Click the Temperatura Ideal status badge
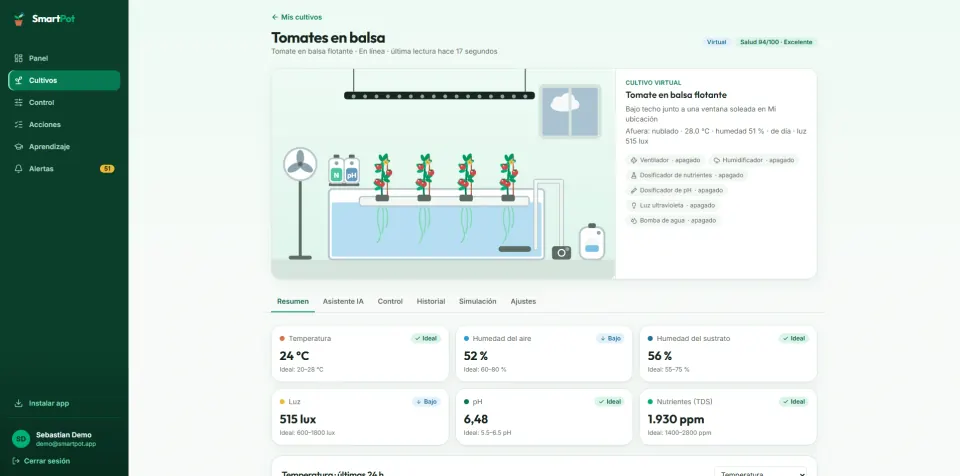This screenshot has height=476, width=960. [x=426, y=338]
